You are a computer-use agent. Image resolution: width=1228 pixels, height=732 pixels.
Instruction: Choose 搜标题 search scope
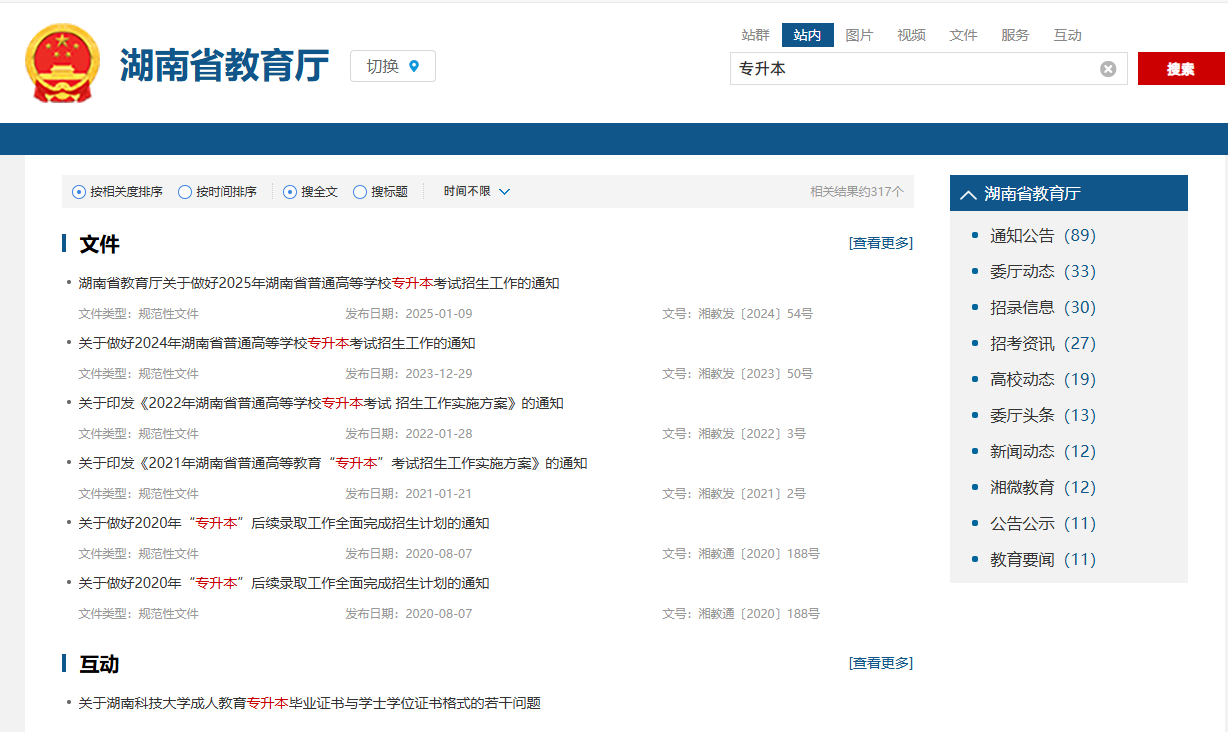[x=360, y=192]
